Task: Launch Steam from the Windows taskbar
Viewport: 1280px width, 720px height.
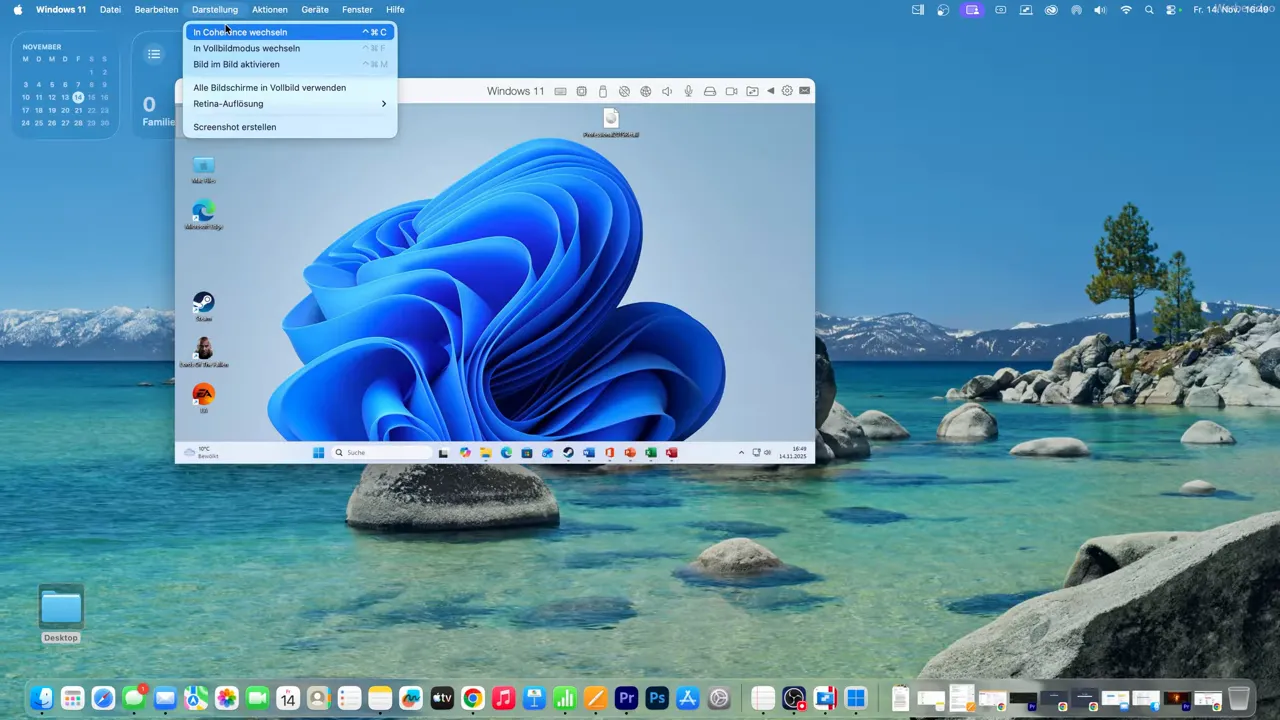Action: 568,453
